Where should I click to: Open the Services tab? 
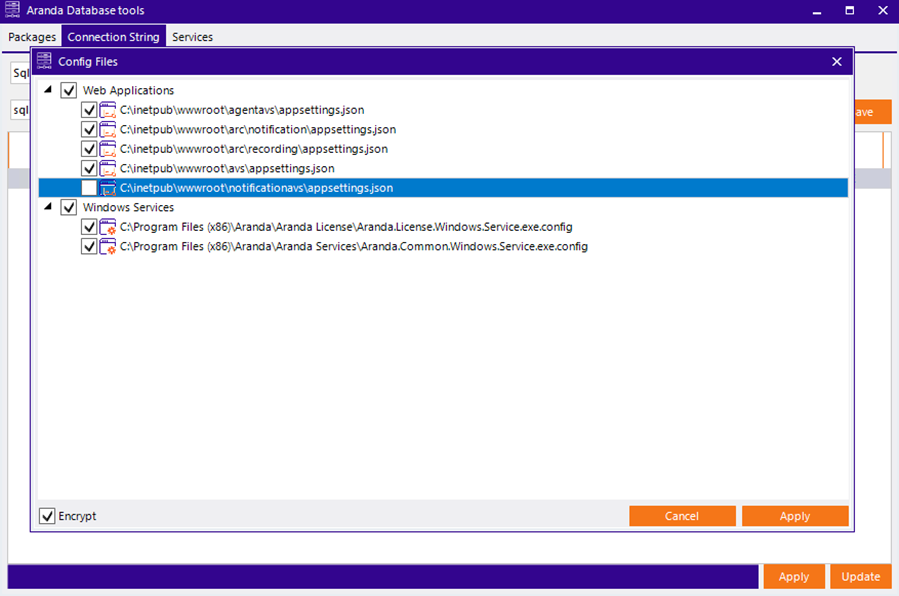point(193,37)
